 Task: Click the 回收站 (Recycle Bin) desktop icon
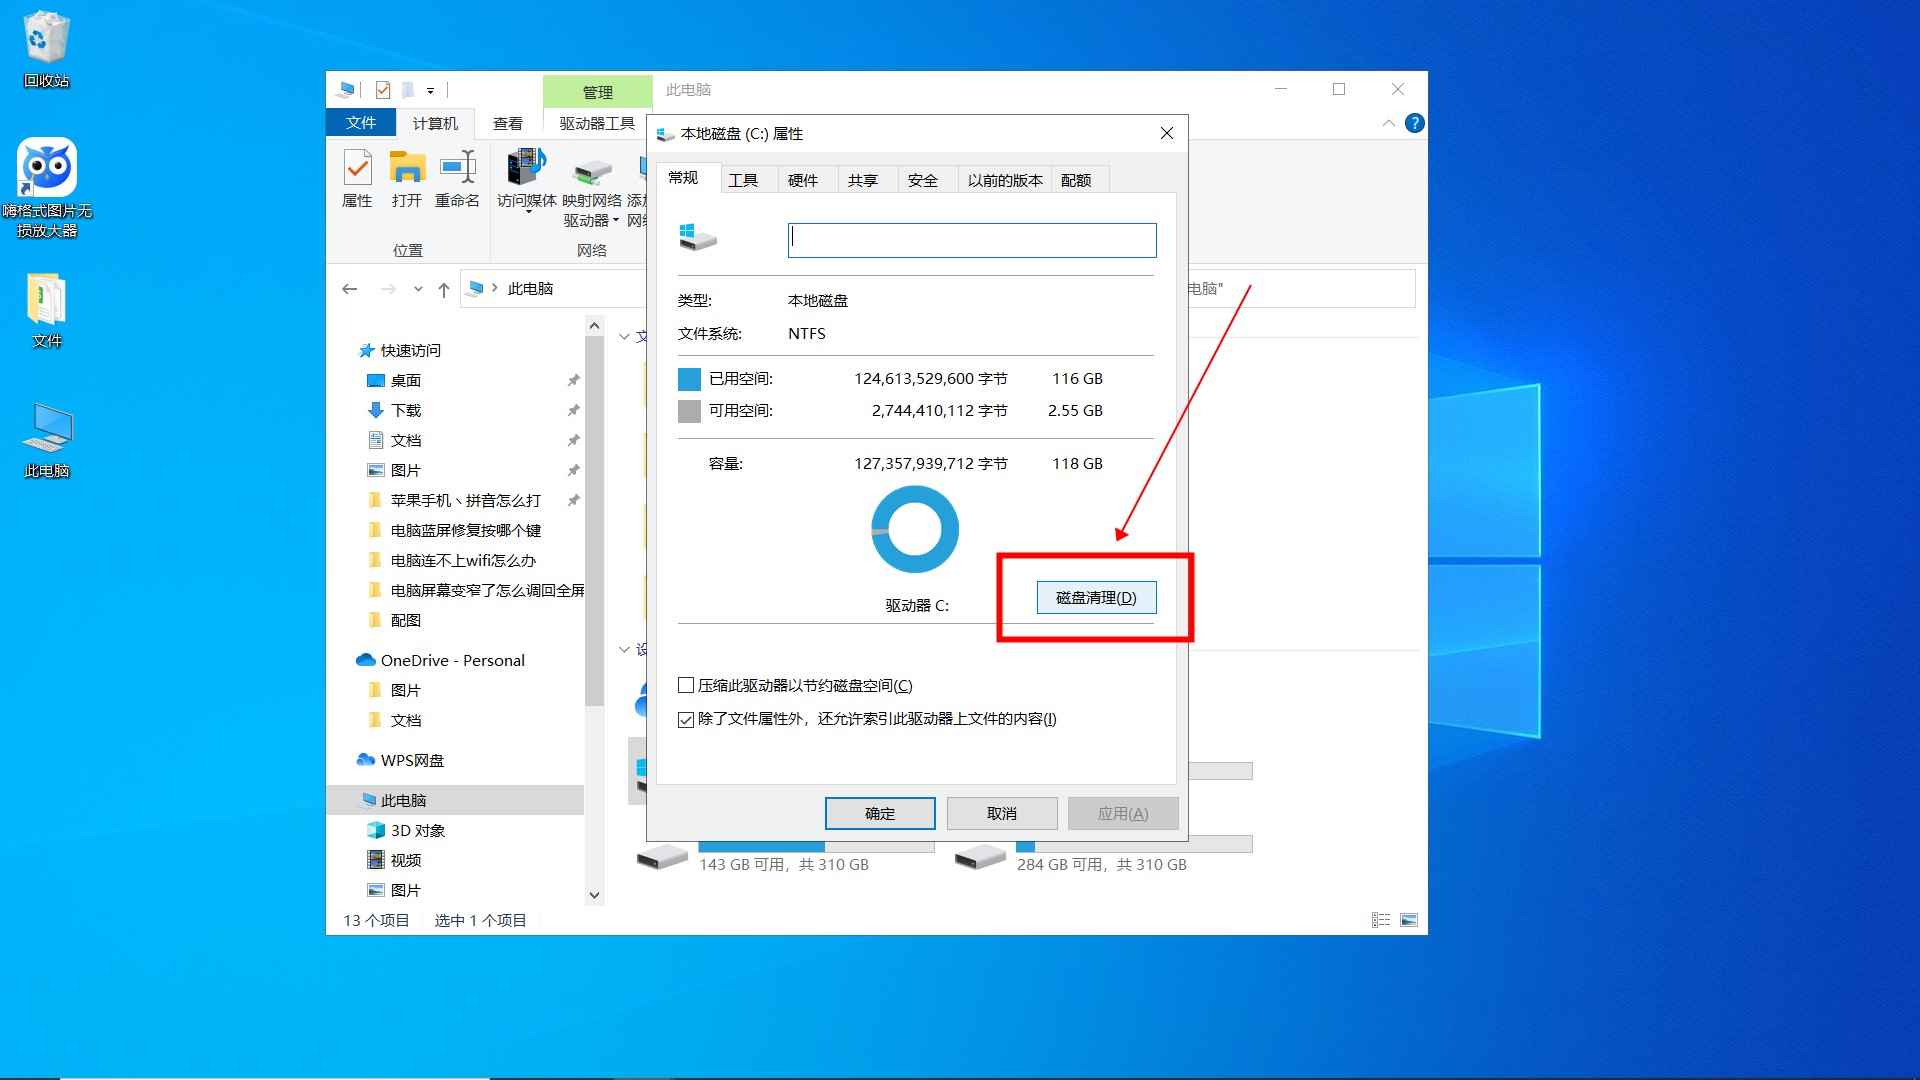pos(45,40)
